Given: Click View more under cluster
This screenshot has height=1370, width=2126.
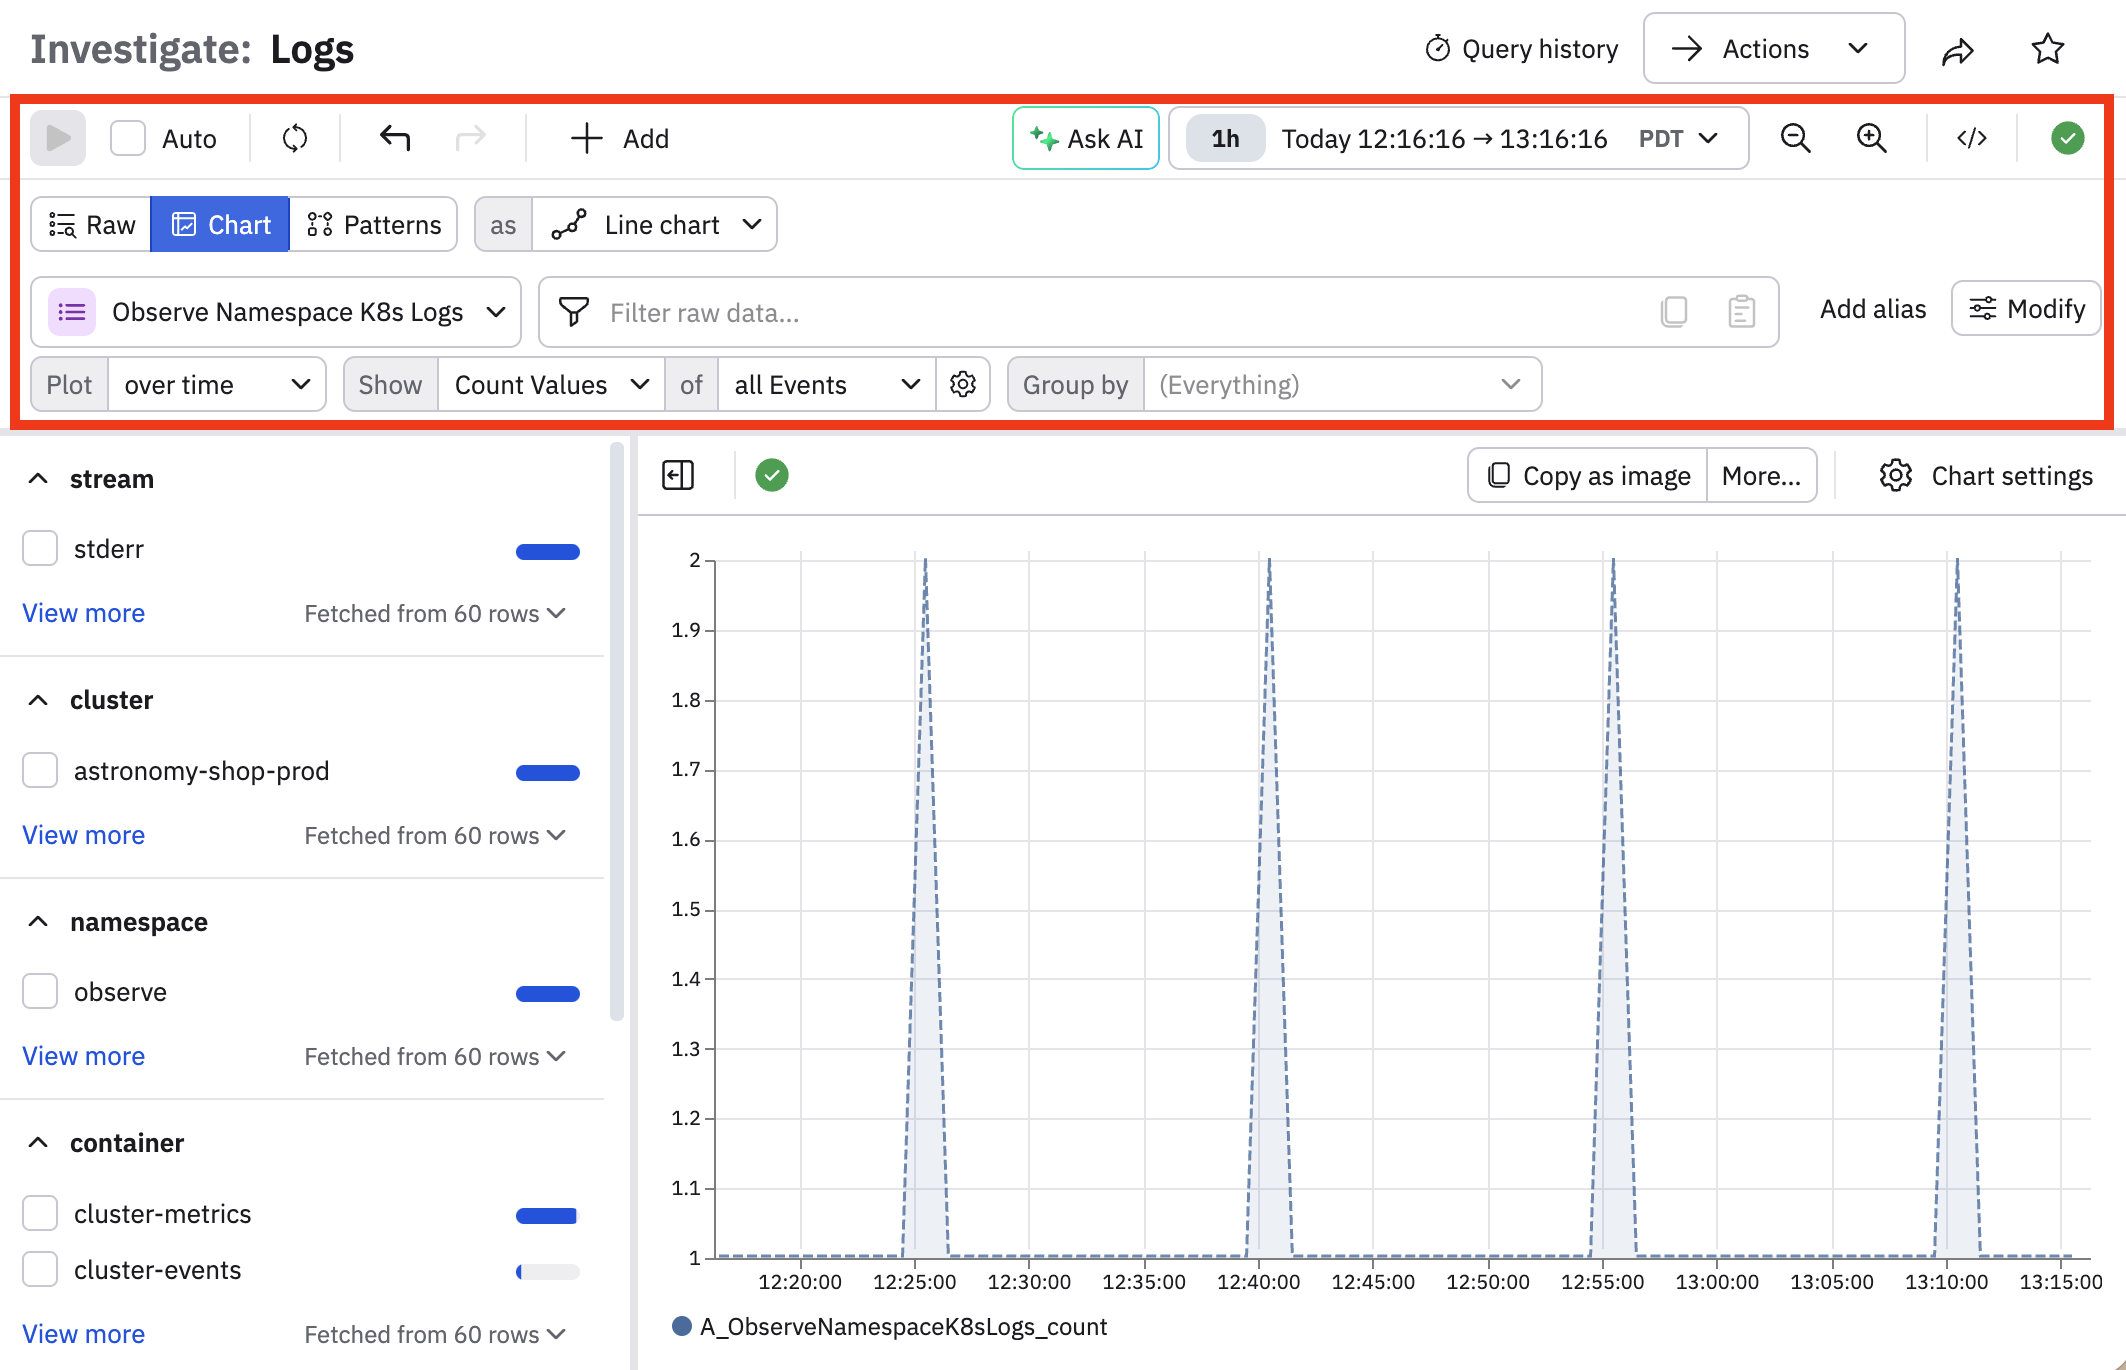Looking at the screenshot, I should [83, 835].
